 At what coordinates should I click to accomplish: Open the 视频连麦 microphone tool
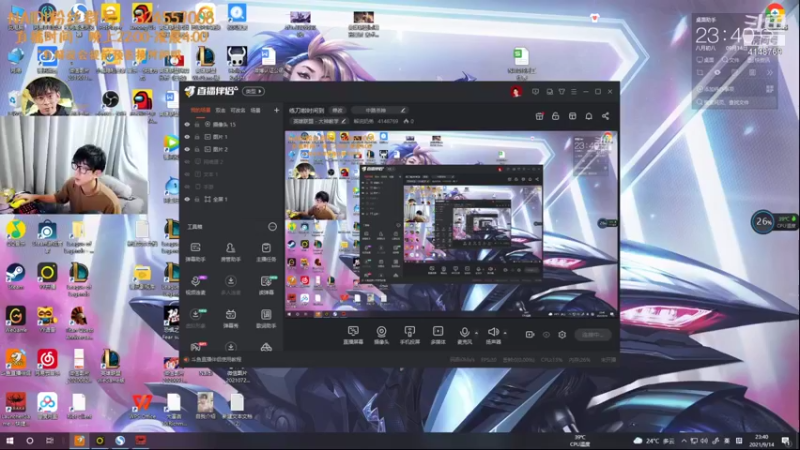195,285
